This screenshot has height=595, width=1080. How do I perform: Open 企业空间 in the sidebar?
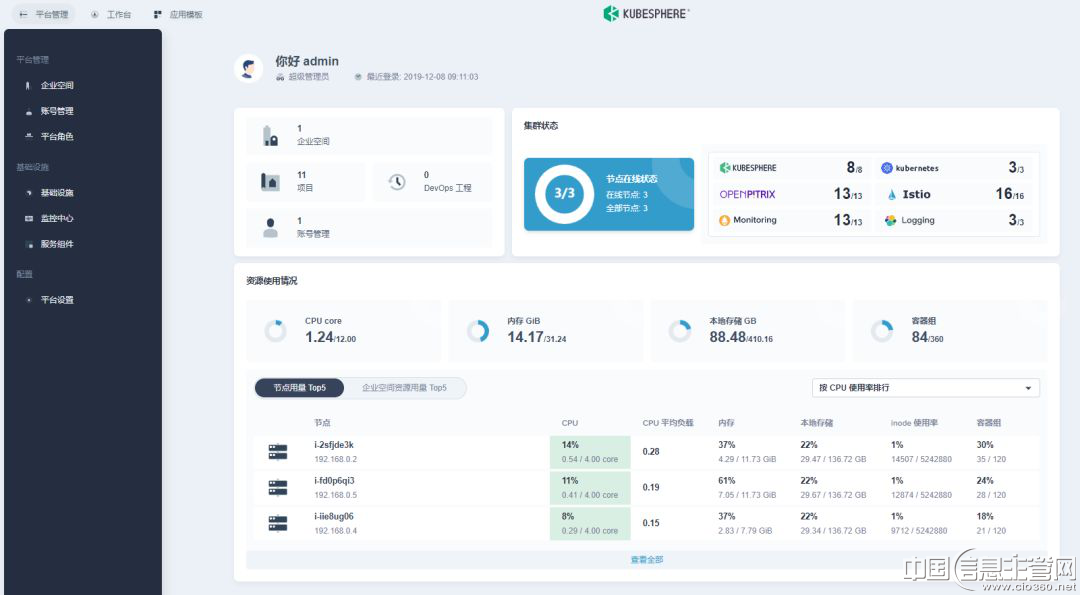pyautogui.click(x=56, y=85)
